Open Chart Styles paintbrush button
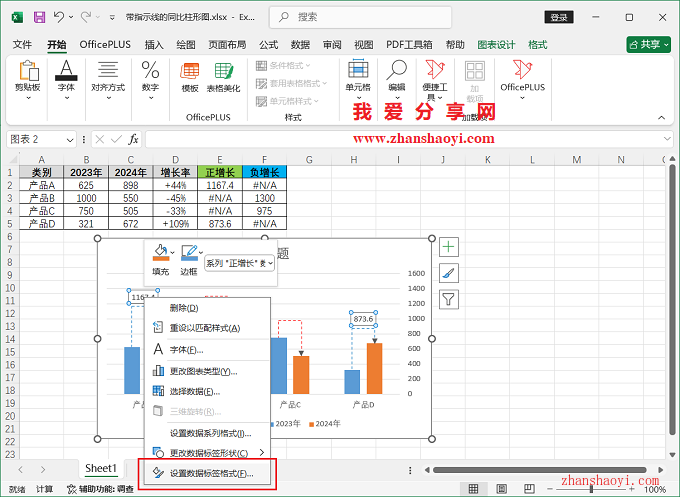Image resolution: width=680 pixels, height=497 pixels. pos(449,273)
